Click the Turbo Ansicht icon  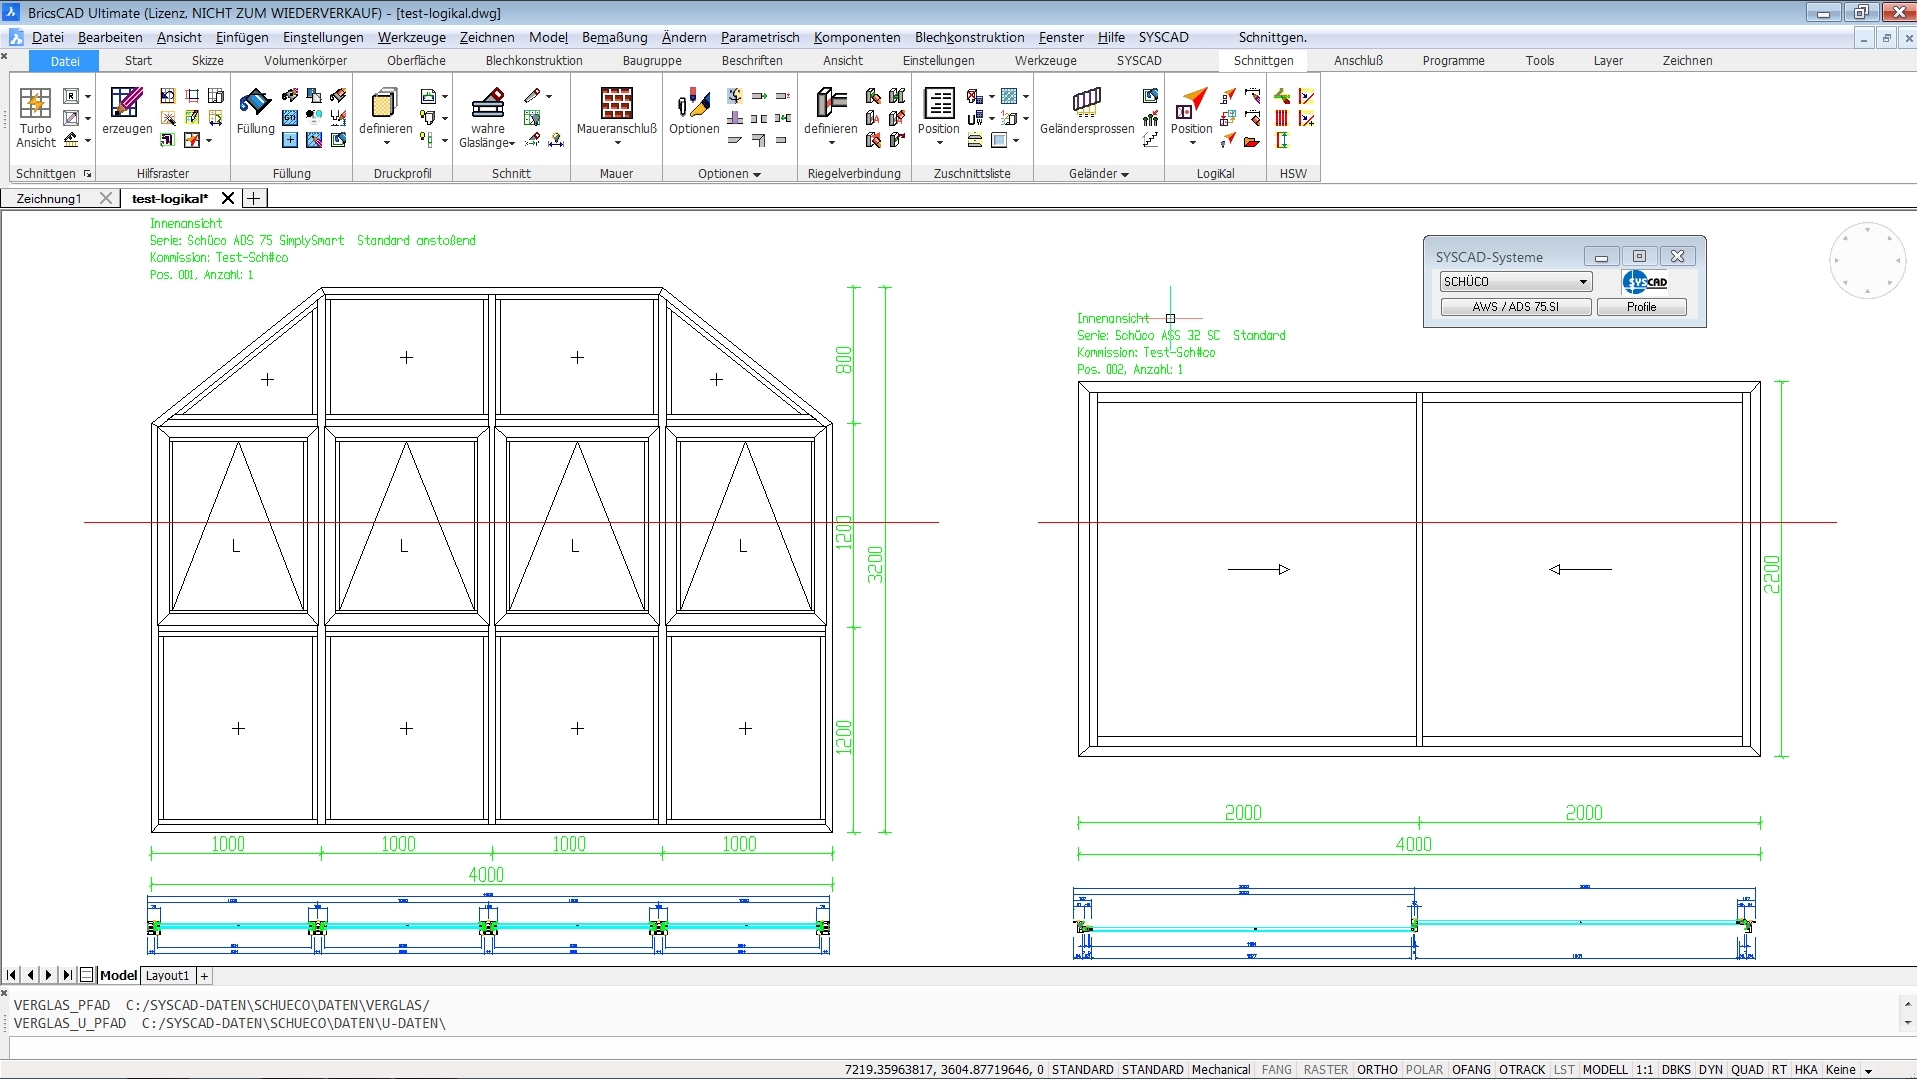click(35, 104)
